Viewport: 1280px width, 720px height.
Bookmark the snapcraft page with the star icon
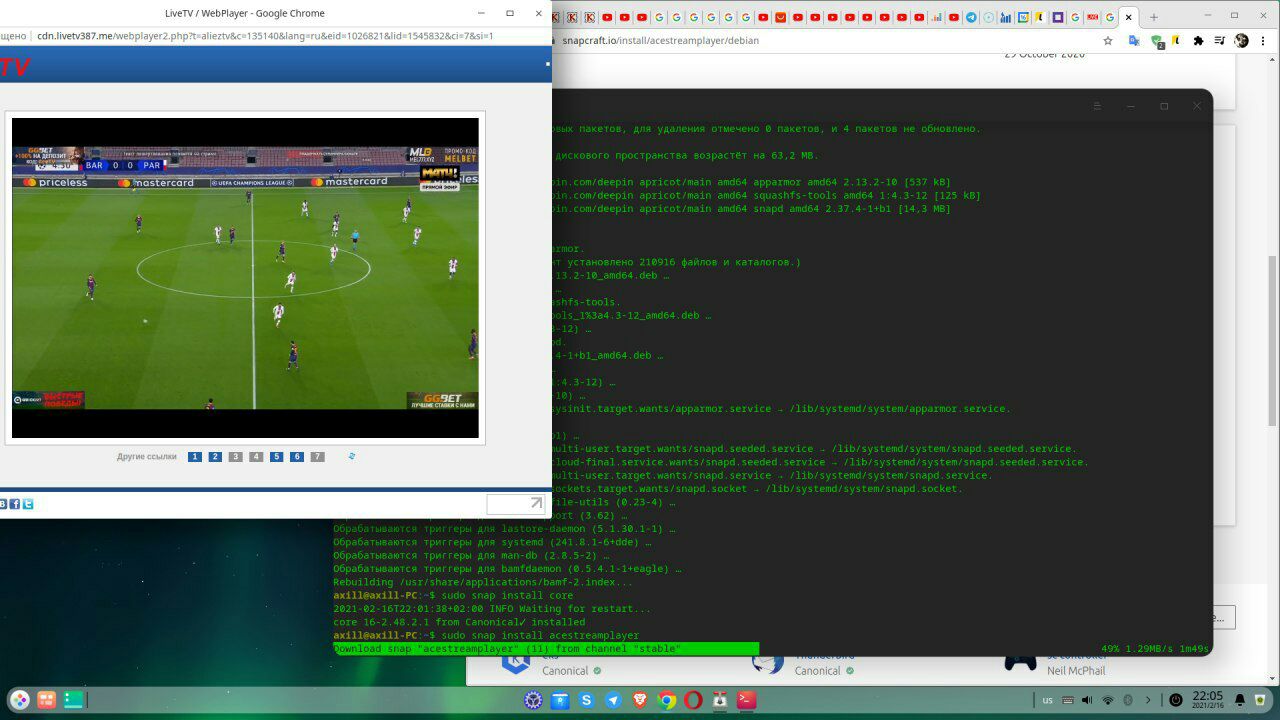click(1108, 41)
